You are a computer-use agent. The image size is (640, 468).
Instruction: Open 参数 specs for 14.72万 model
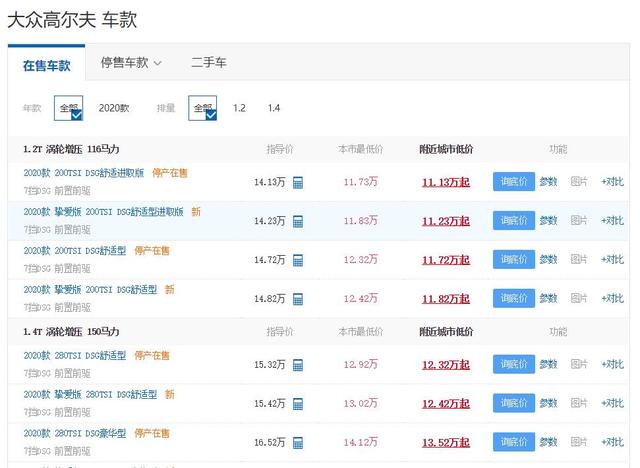pyautogui.click(x=548, y=260)
